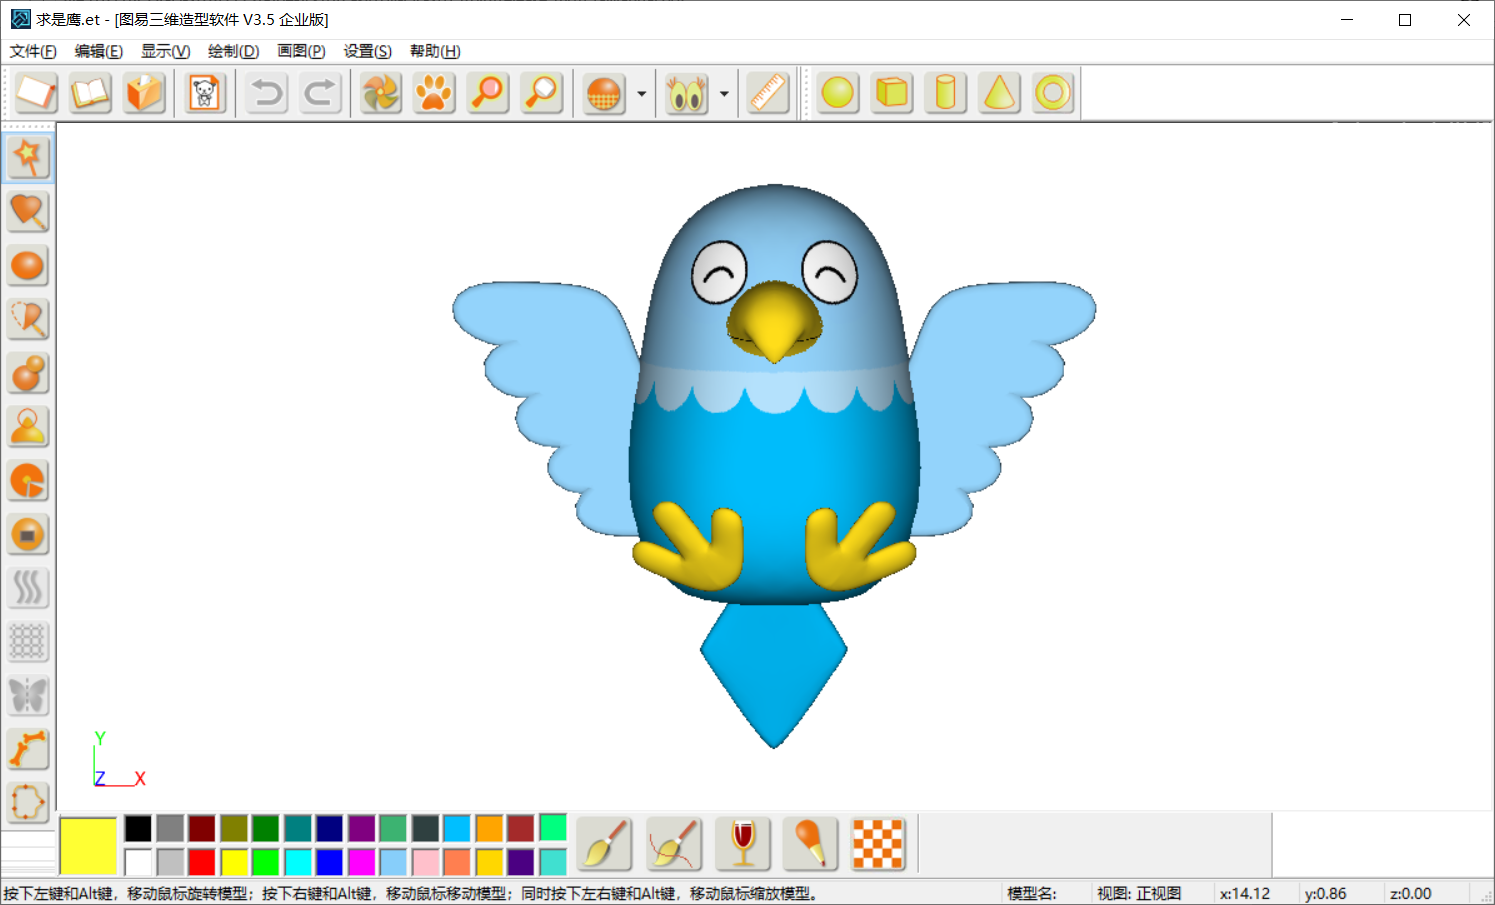Click the pinwheel rotate view icon
This screenshot has height=905, width=1495.
tap(381, 94)
